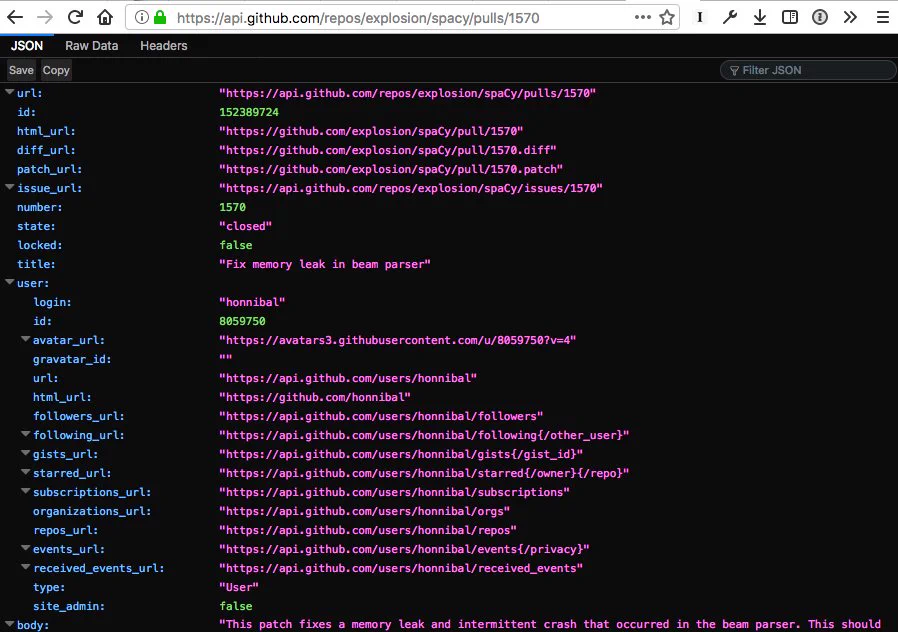898x632 pixels.
Task: Go back with the browser back arrow
Action: pos(15,18)
